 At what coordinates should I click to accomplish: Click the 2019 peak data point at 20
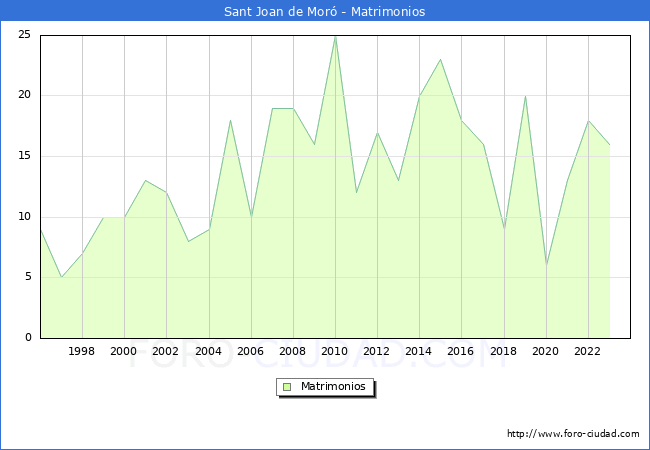pyautogui.click(x=525, y=96)
